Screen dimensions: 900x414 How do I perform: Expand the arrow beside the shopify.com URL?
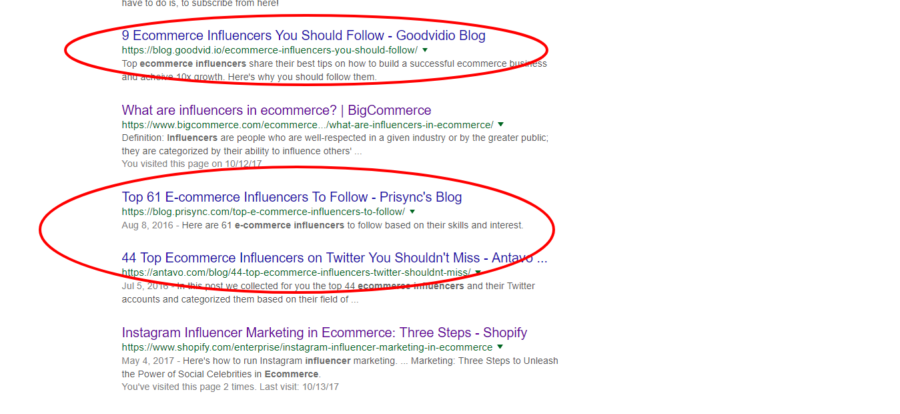tap(500, 347)
